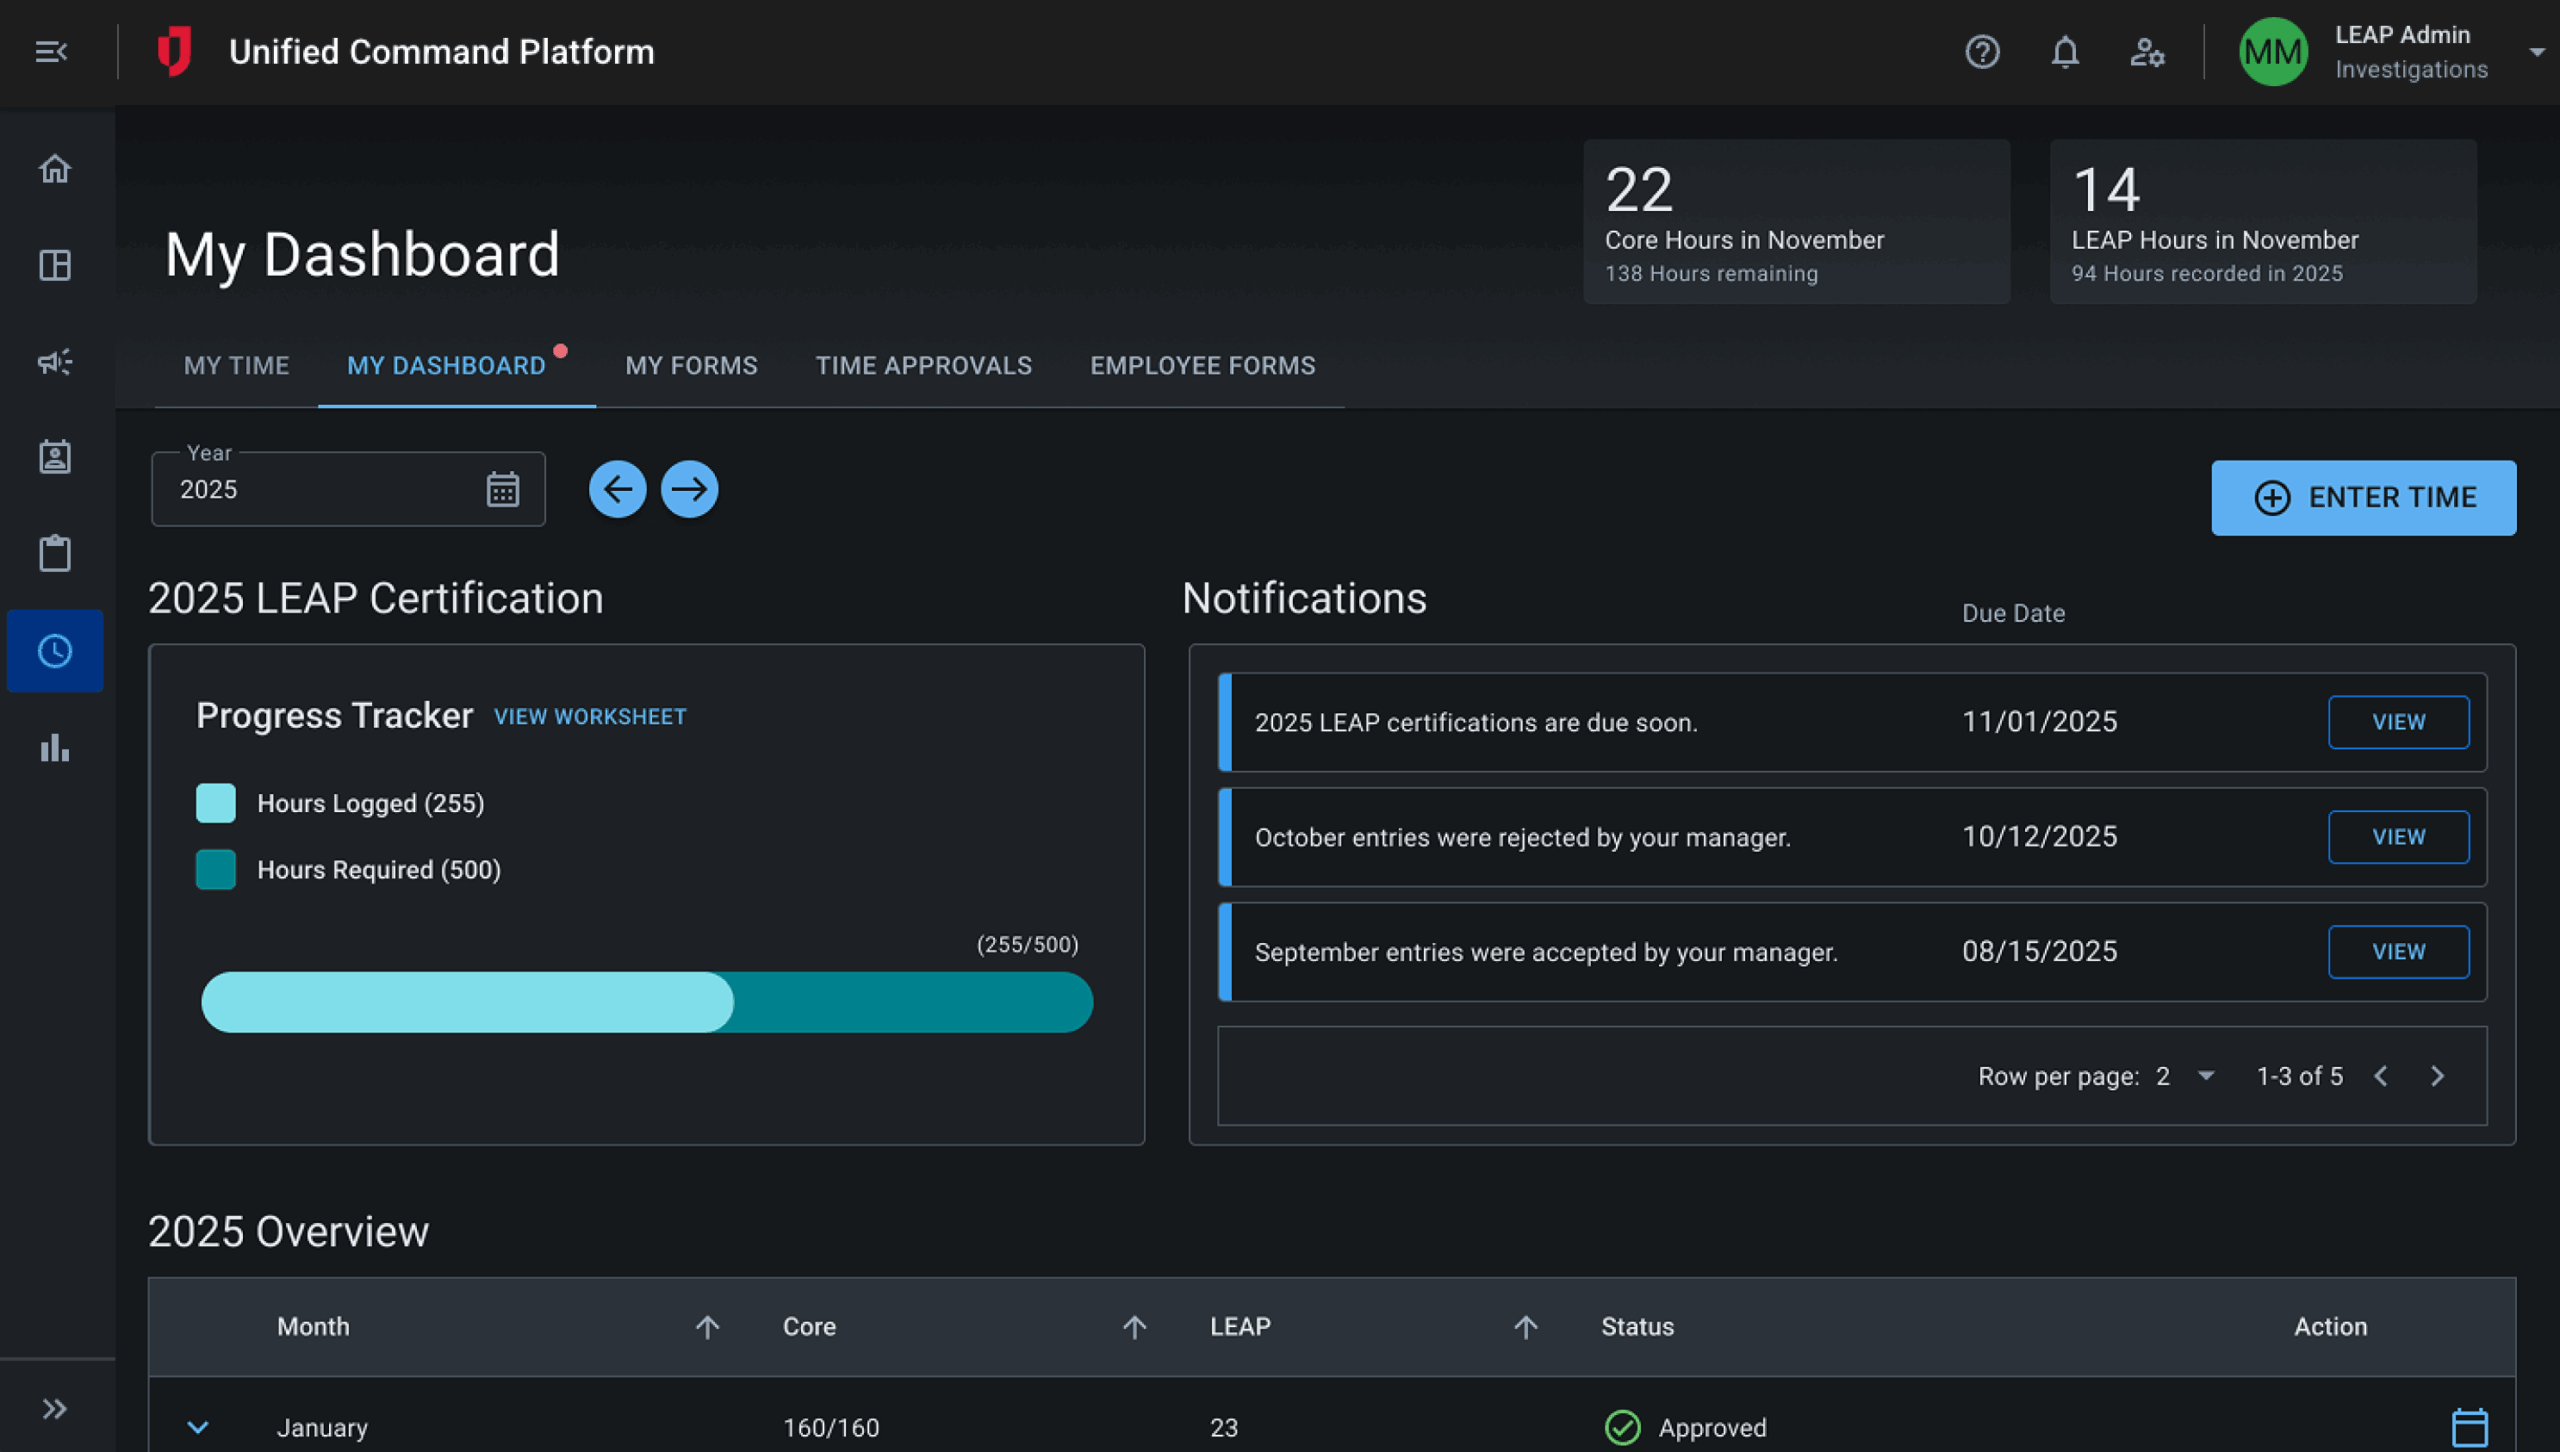The width and height of the screenshot is (2560, 1452).
Task: Open LEAP Admin account dropdown arrow
Action: pyautogui.click(x=2536, y=52)
